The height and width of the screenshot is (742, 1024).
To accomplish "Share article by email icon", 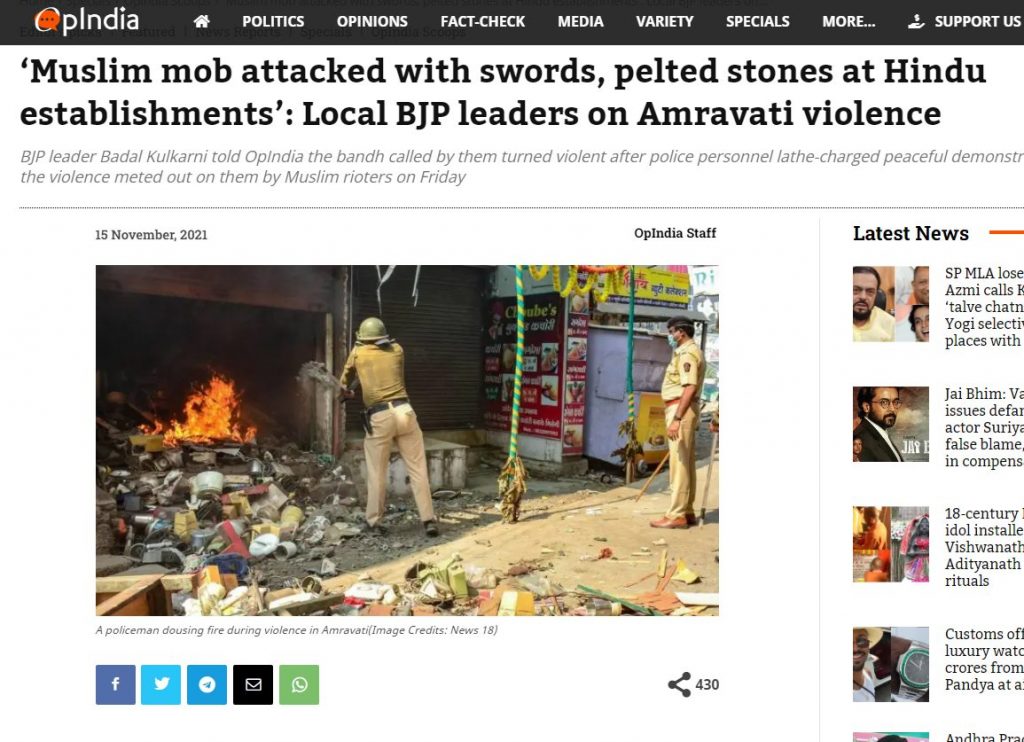I will pyautogui.click(x=253, y=685).
